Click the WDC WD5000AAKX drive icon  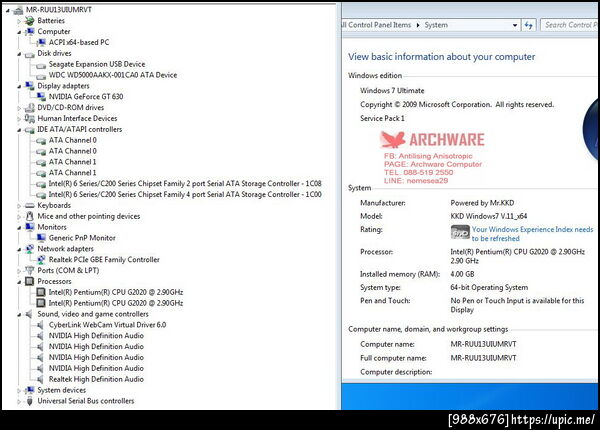point(41,76)
